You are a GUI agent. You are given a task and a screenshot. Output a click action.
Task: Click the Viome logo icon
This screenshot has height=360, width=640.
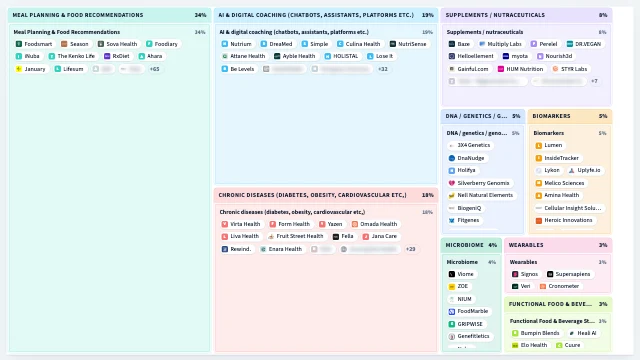click(452, 274)
